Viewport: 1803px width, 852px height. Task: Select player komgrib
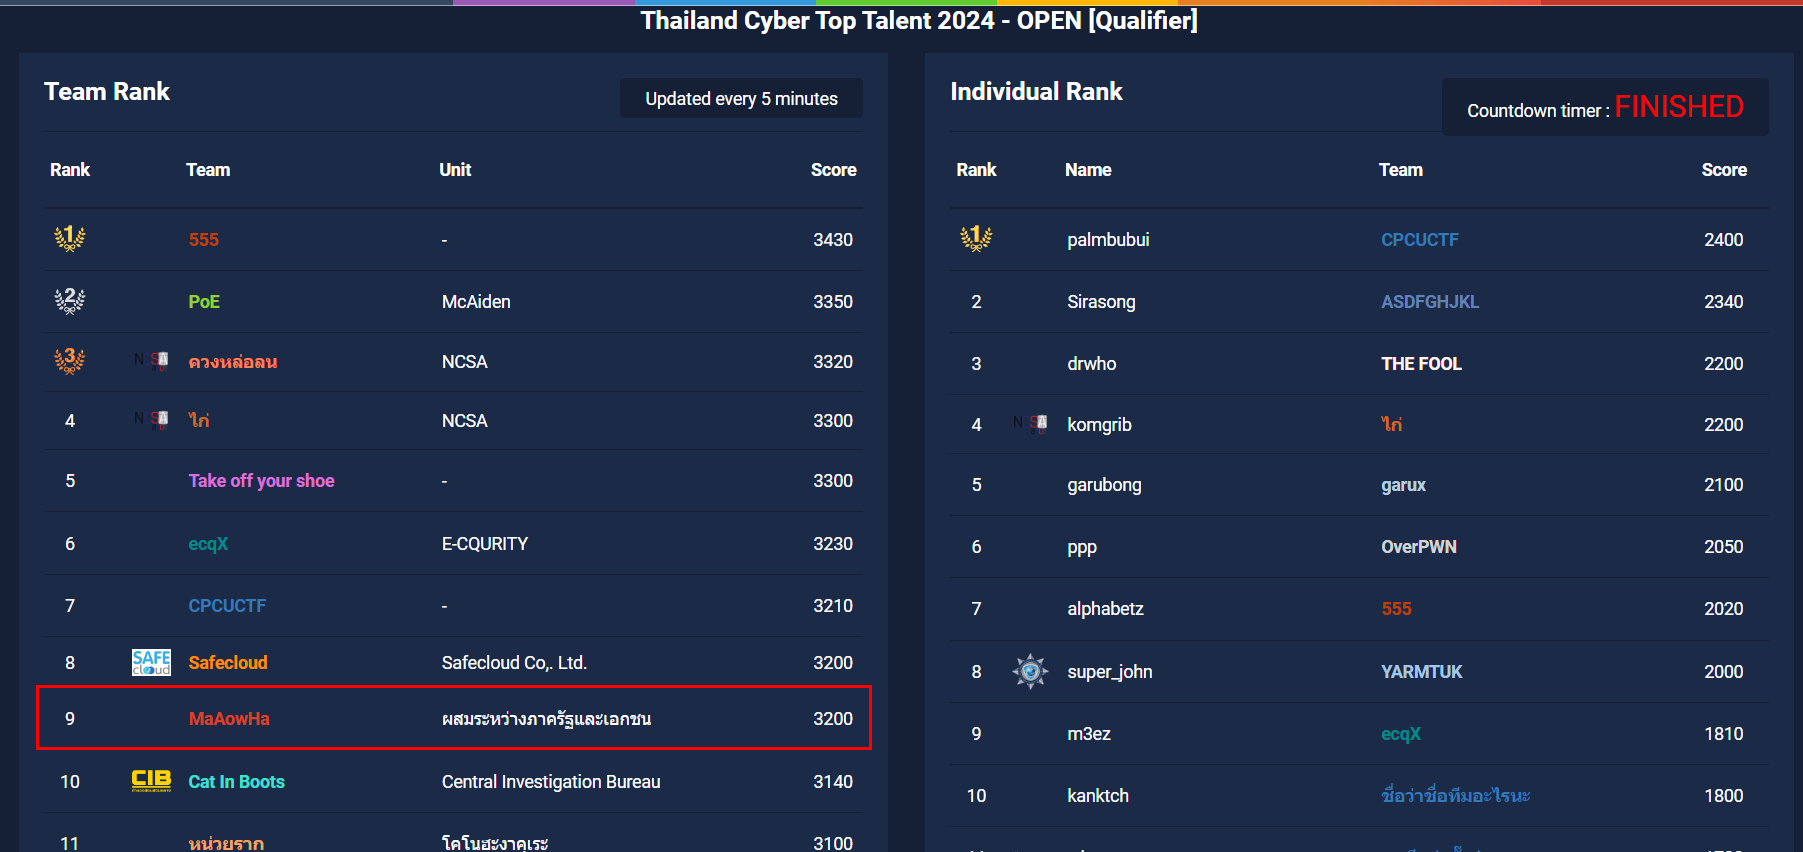point(1099,425)
